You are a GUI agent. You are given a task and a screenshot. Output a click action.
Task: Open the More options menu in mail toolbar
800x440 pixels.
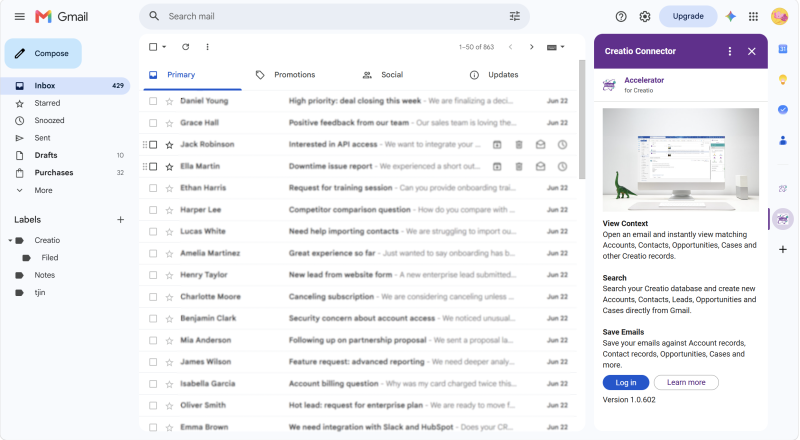point(207,47)
